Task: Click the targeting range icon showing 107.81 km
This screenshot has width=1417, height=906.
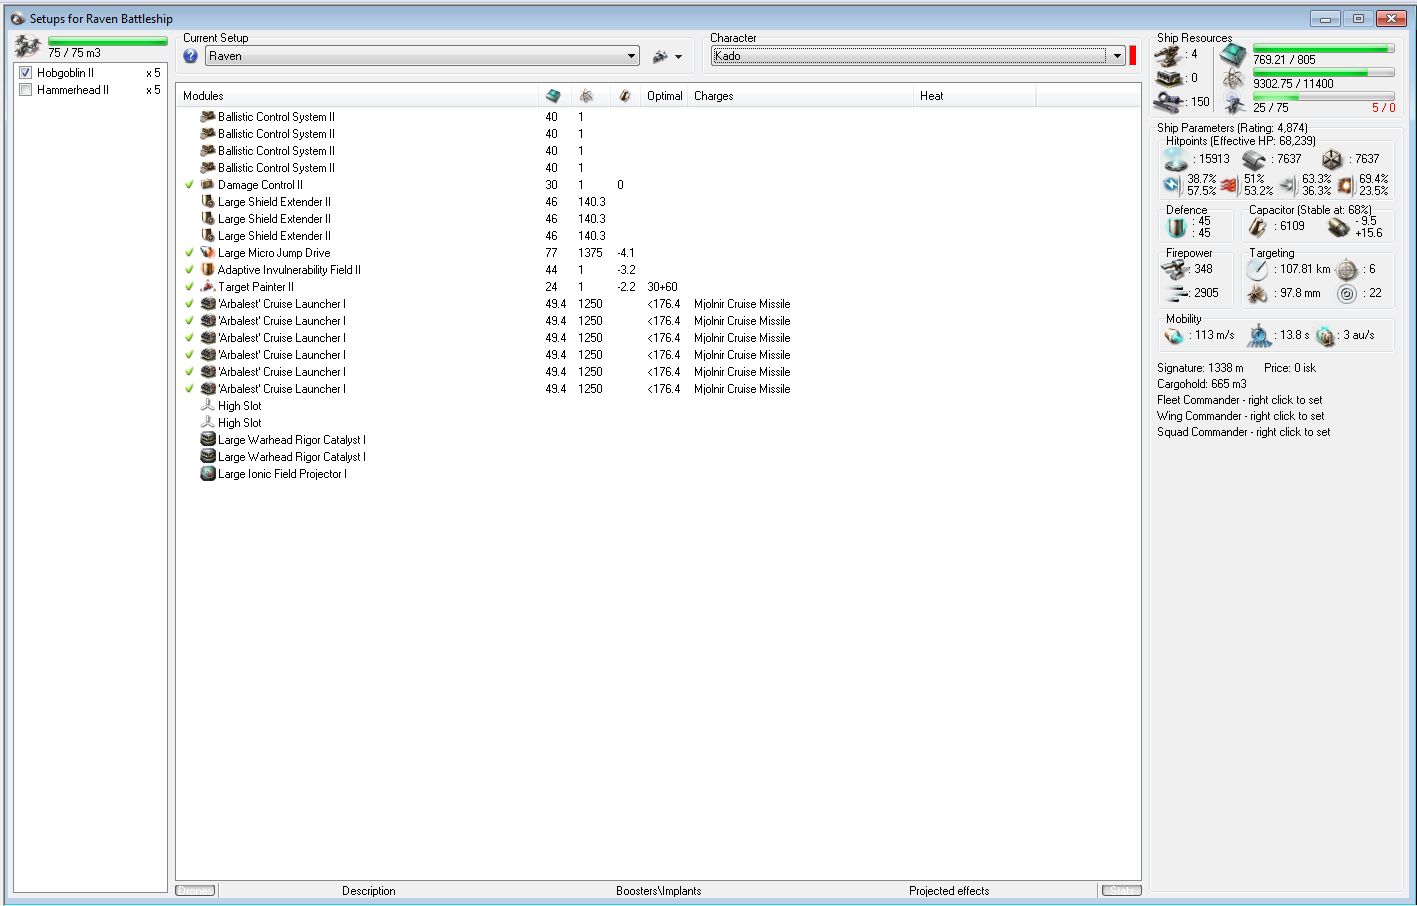Action: [x=1257, y=270]
